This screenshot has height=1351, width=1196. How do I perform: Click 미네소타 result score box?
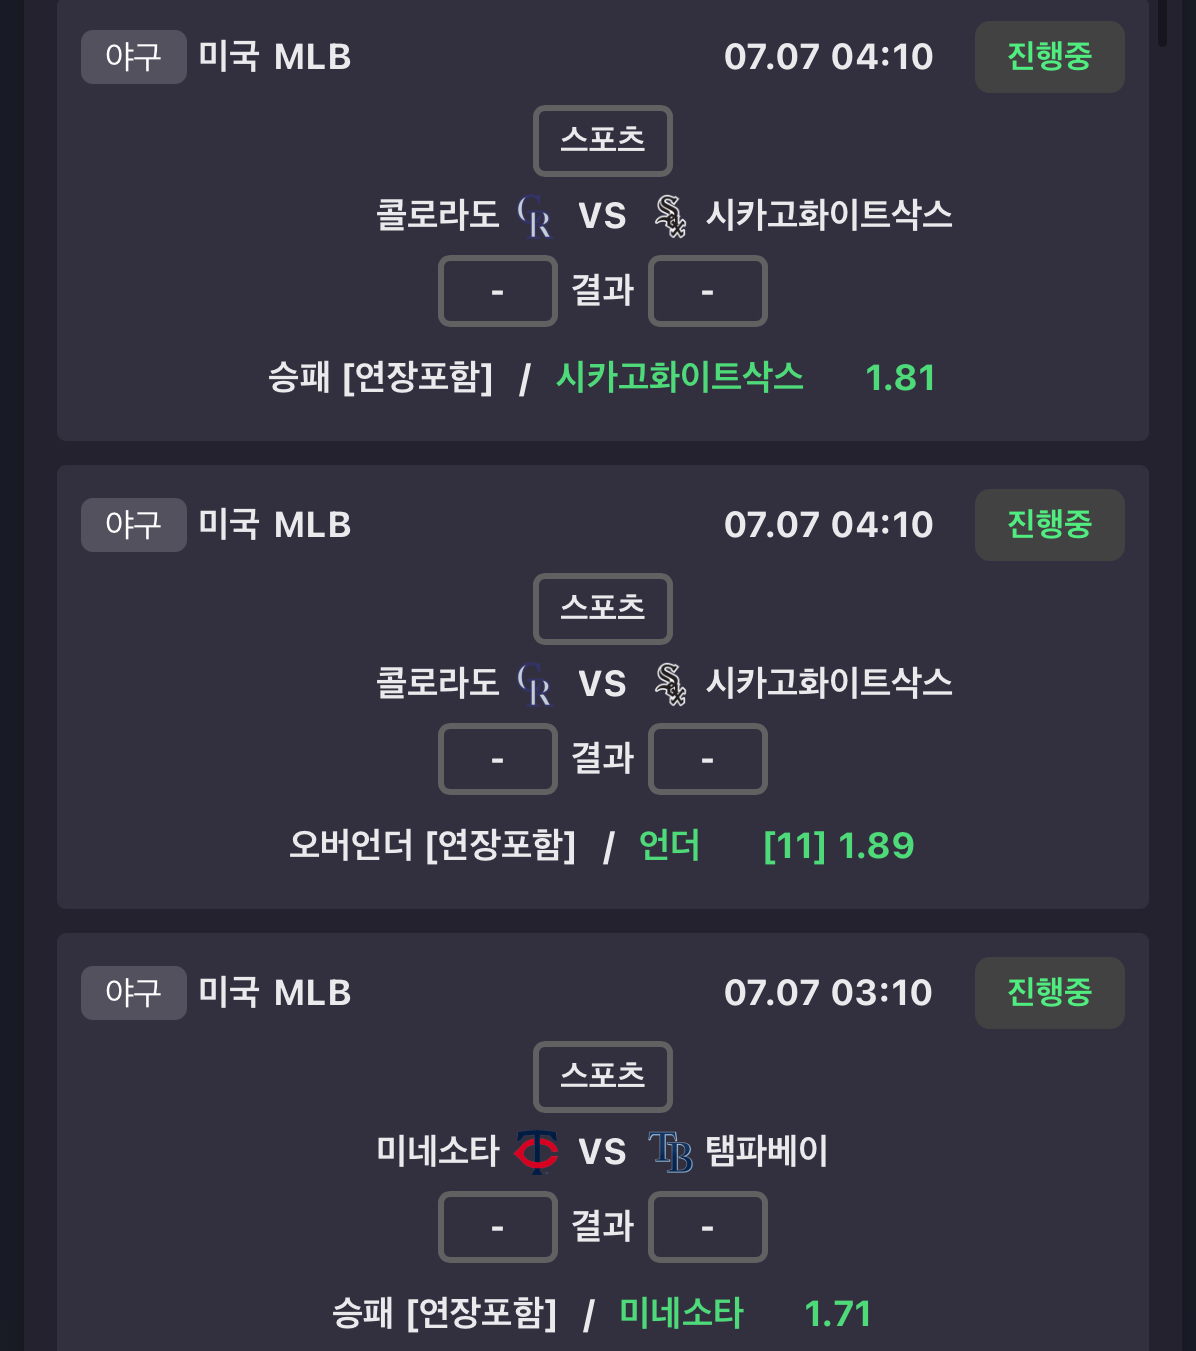(x=498, y=1227)
